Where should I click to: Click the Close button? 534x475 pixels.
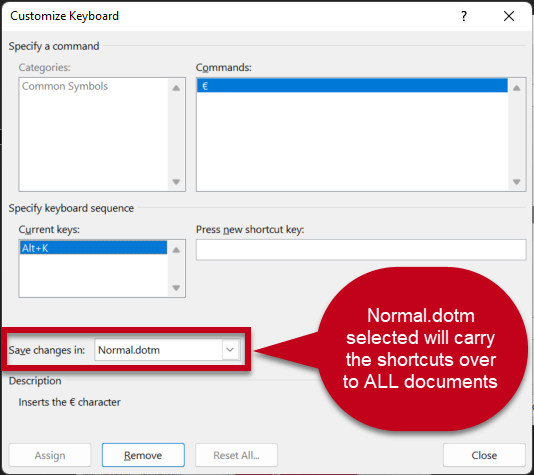[x=484, y=455]
